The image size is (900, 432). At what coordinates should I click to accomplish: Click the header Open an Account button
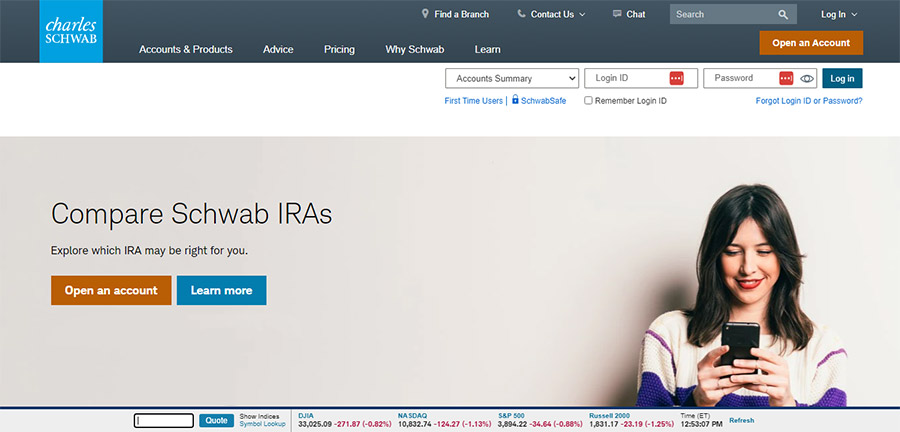pyautogui.click(x=811, y=43)
